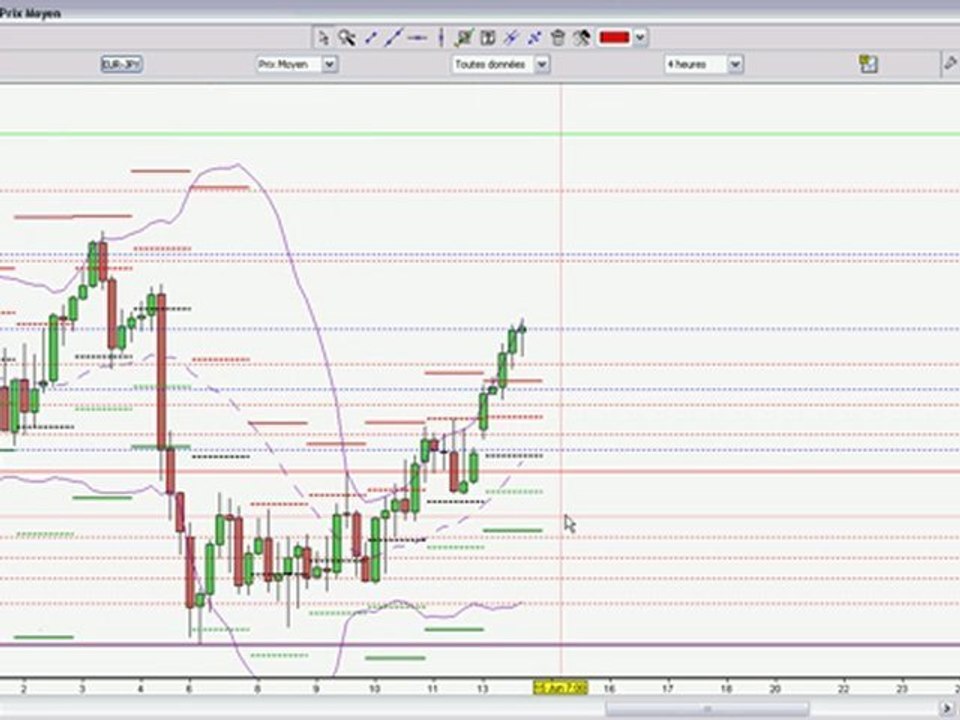Select the horizontal line drawing tool
The image size is (960, 720).
point(418,38)
